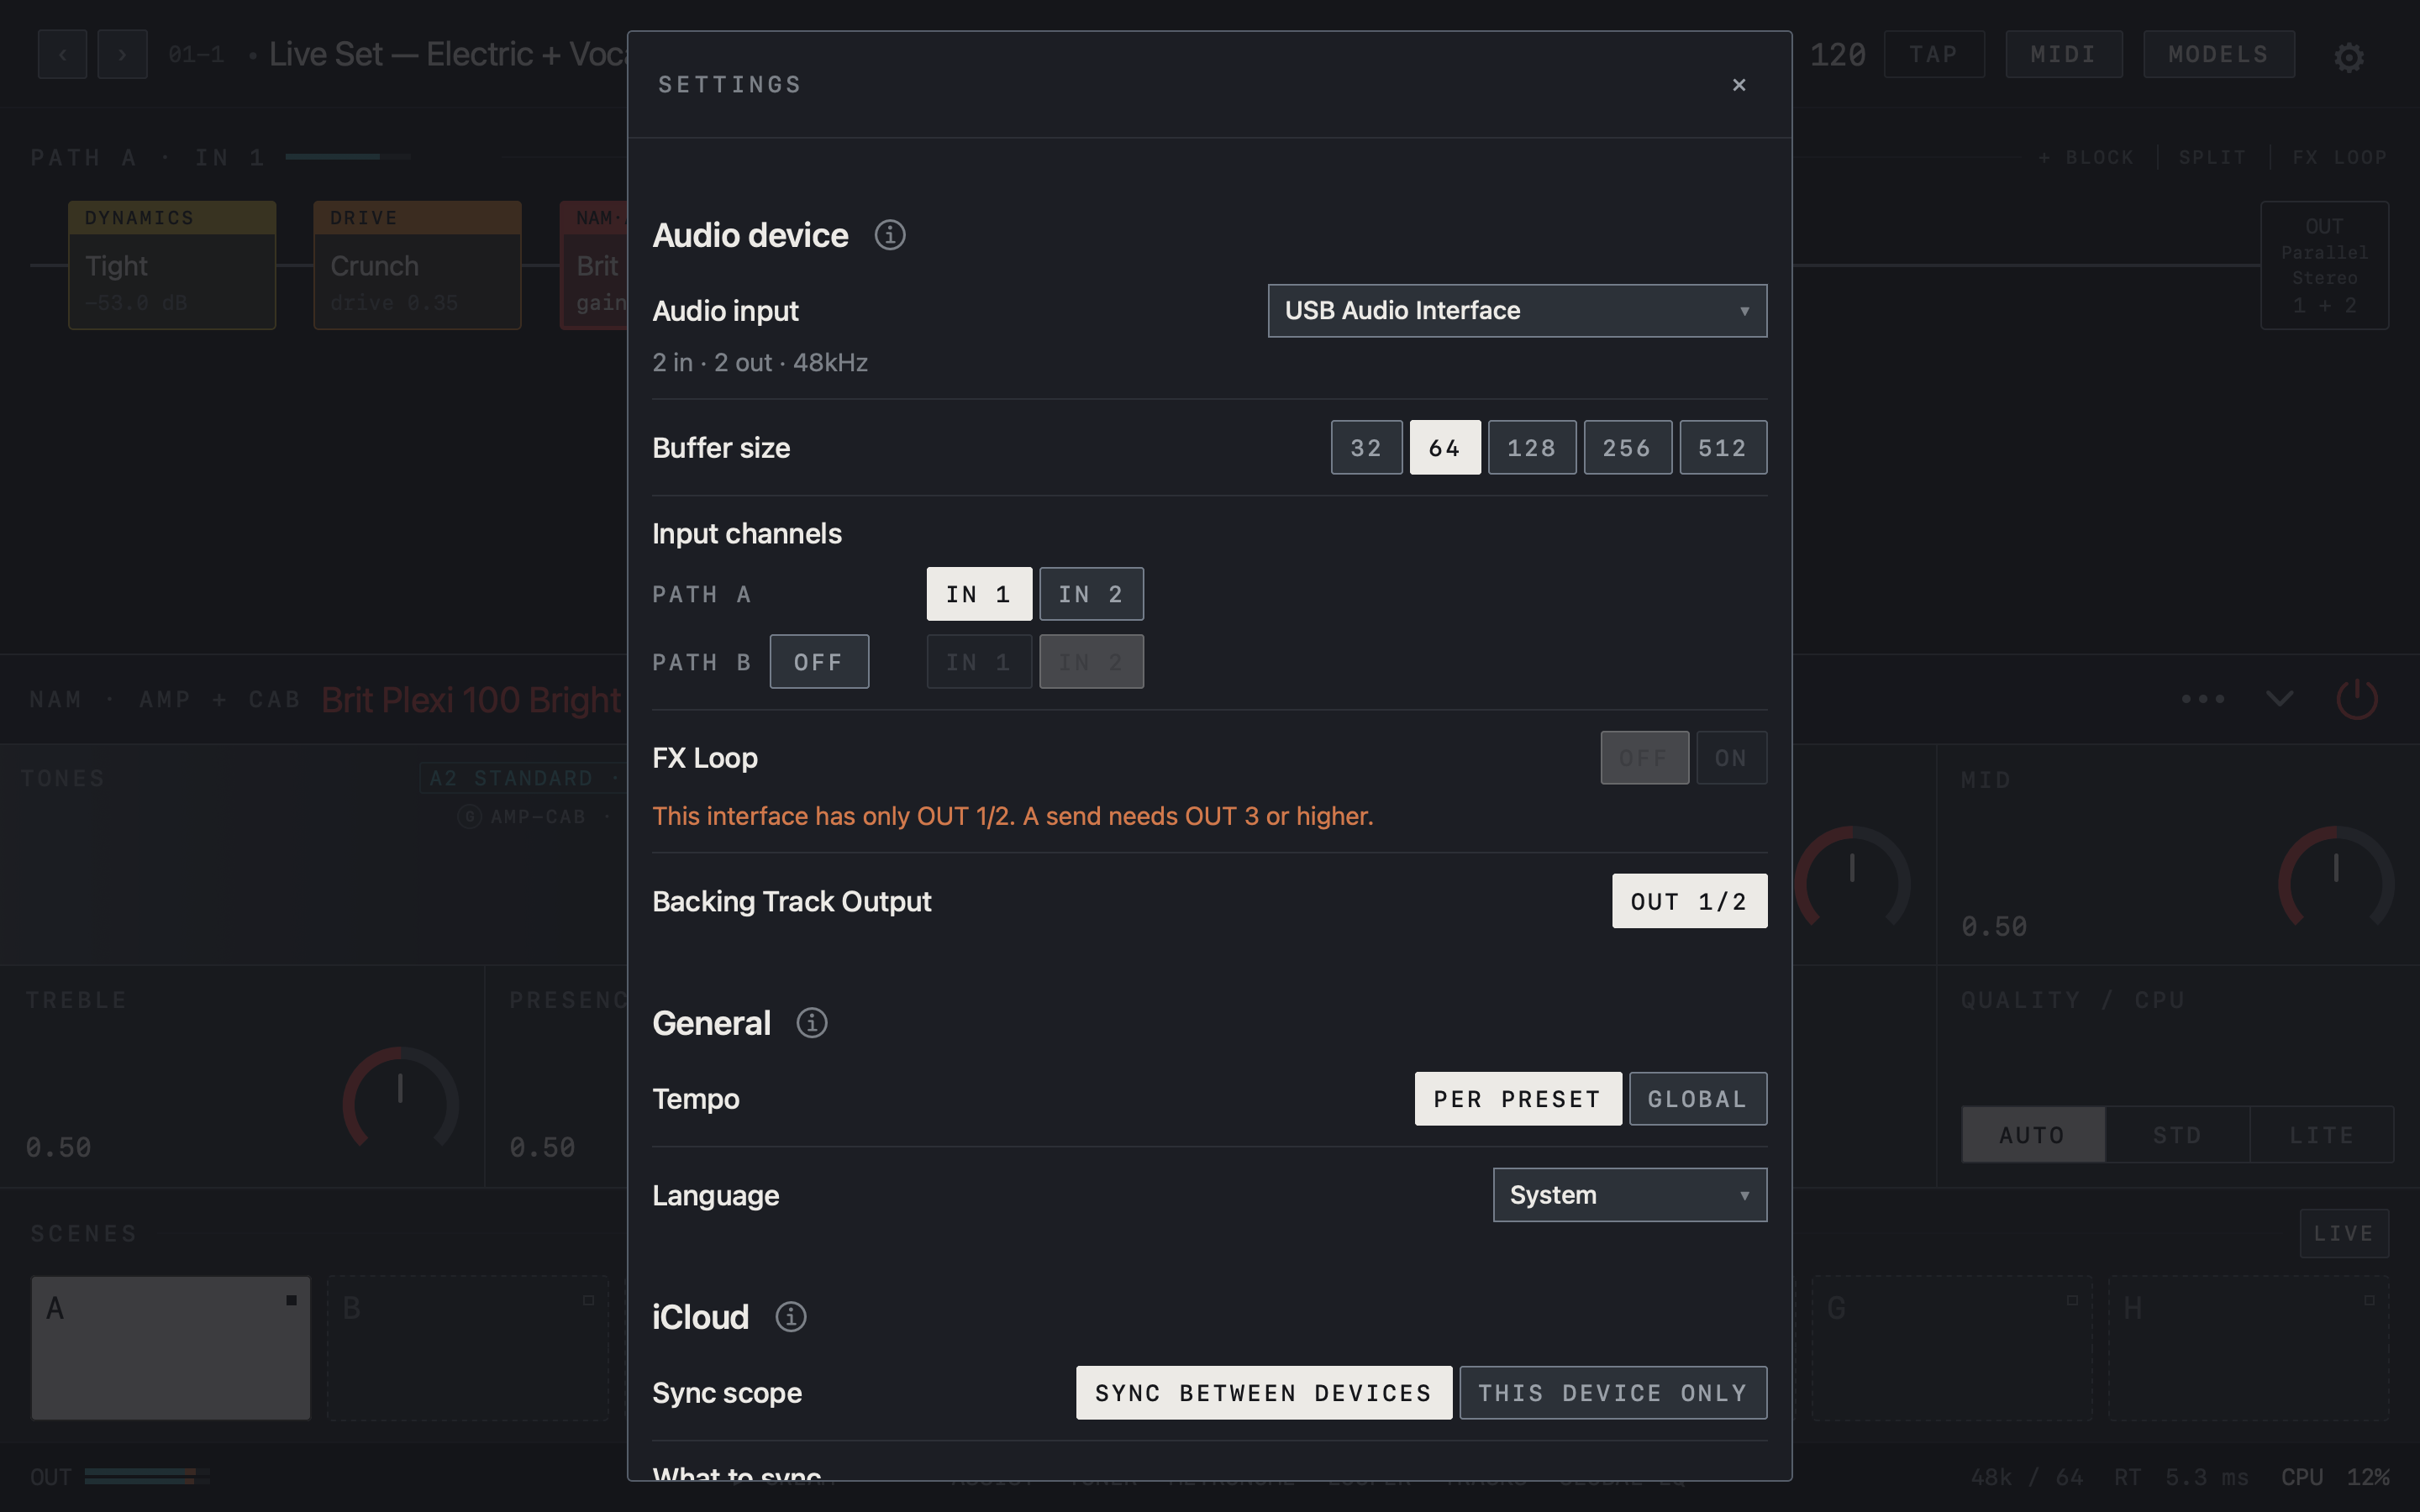Select scene H
The width and height of the screenshot is (2420, 1512).
point(2248,1347)
